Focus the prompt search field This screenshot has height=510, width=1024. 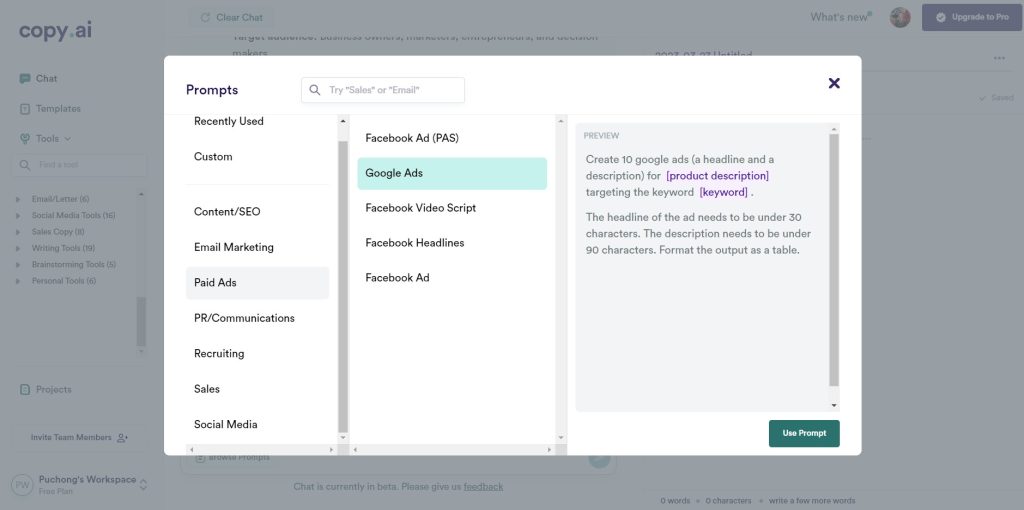coord(383,90)
